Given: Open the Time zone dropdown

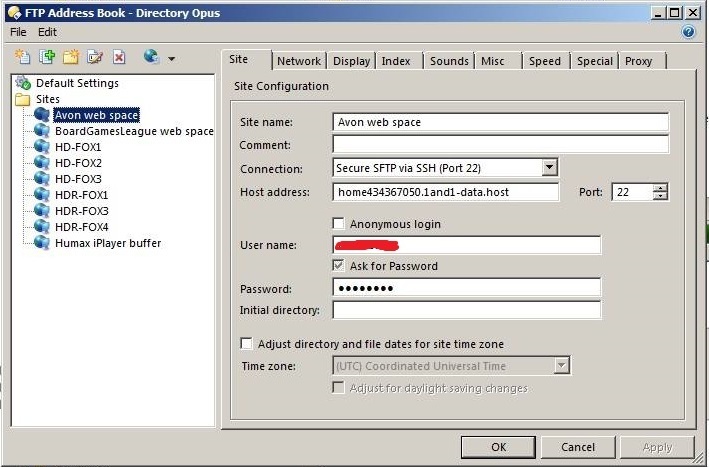Looking at the screenshot, I should (x=561, y=365).
